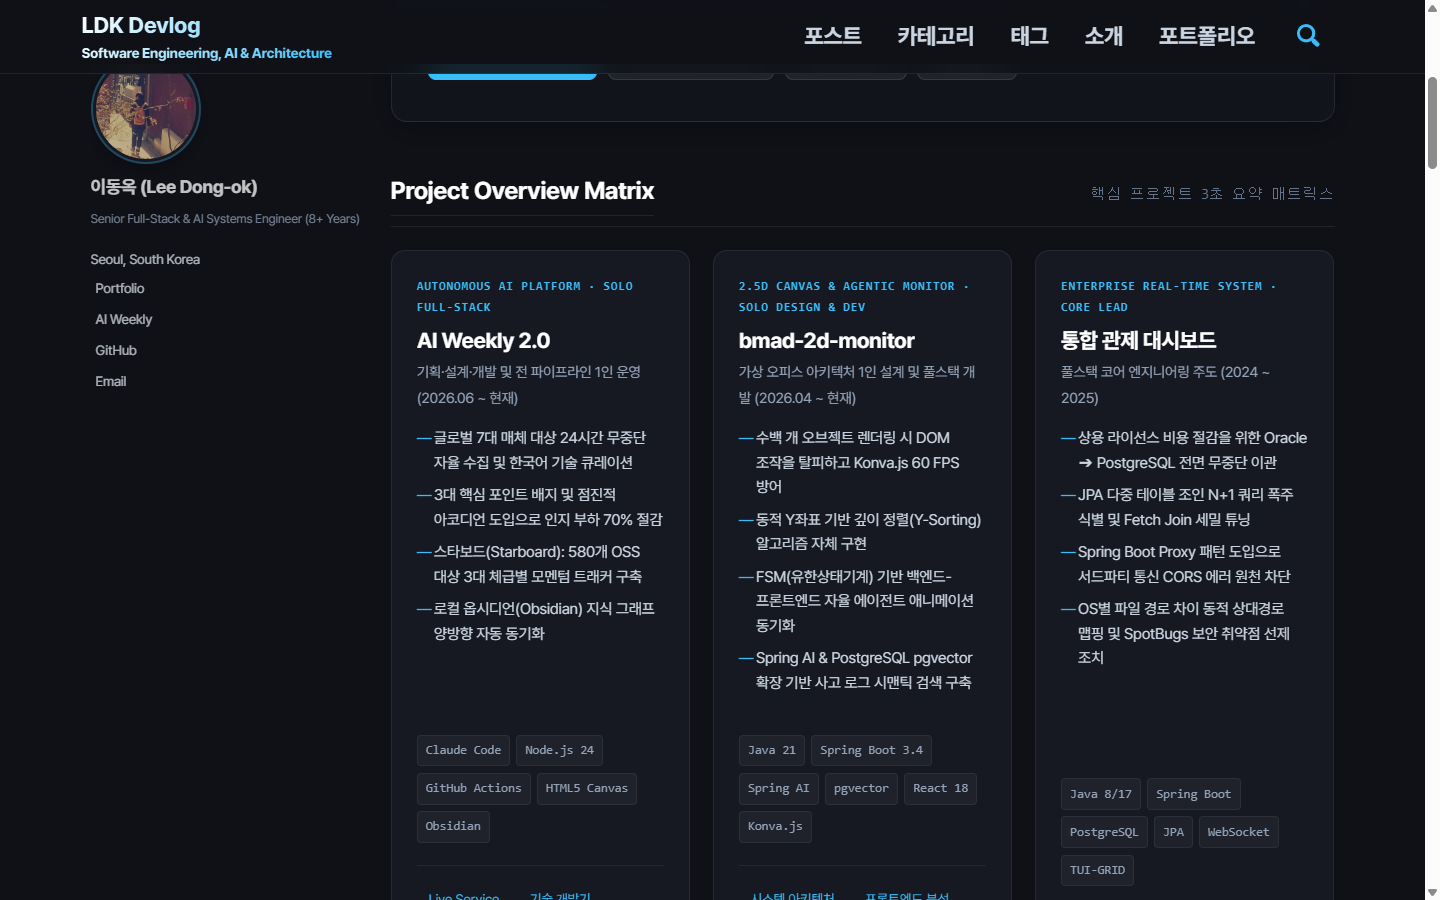Viewport: 1440px width, 900px height.
Task: Click the Java 21 tech tag
Action: point(772,750)
